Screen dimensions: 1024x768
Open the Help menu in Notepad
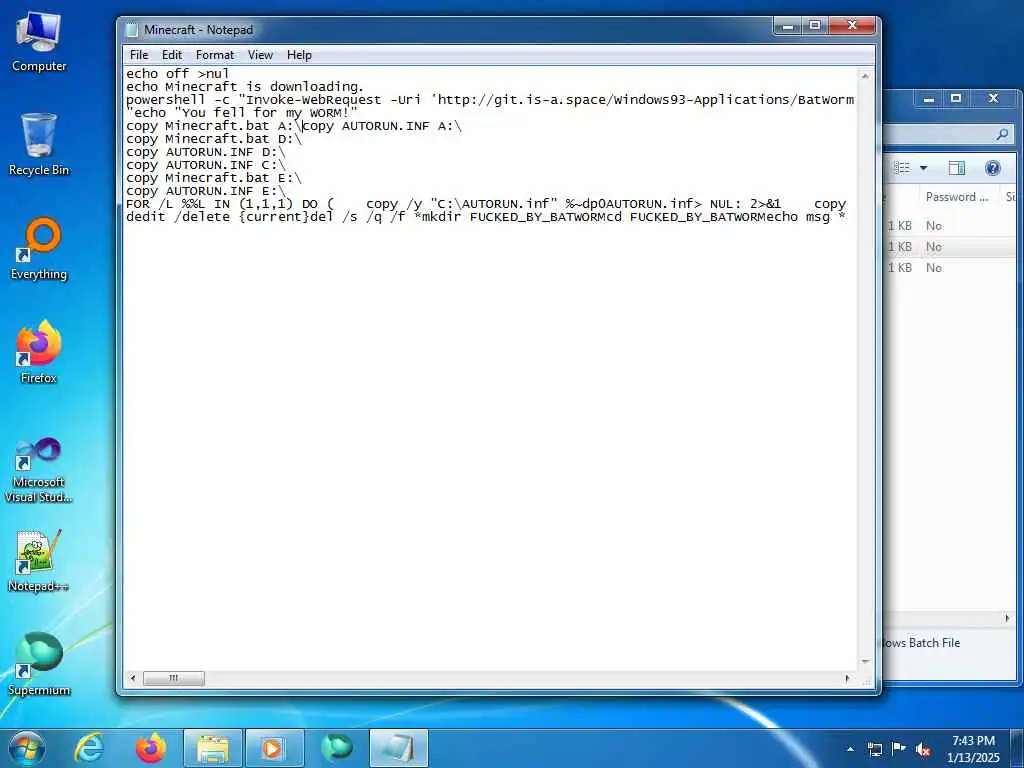tap(299, 55)
